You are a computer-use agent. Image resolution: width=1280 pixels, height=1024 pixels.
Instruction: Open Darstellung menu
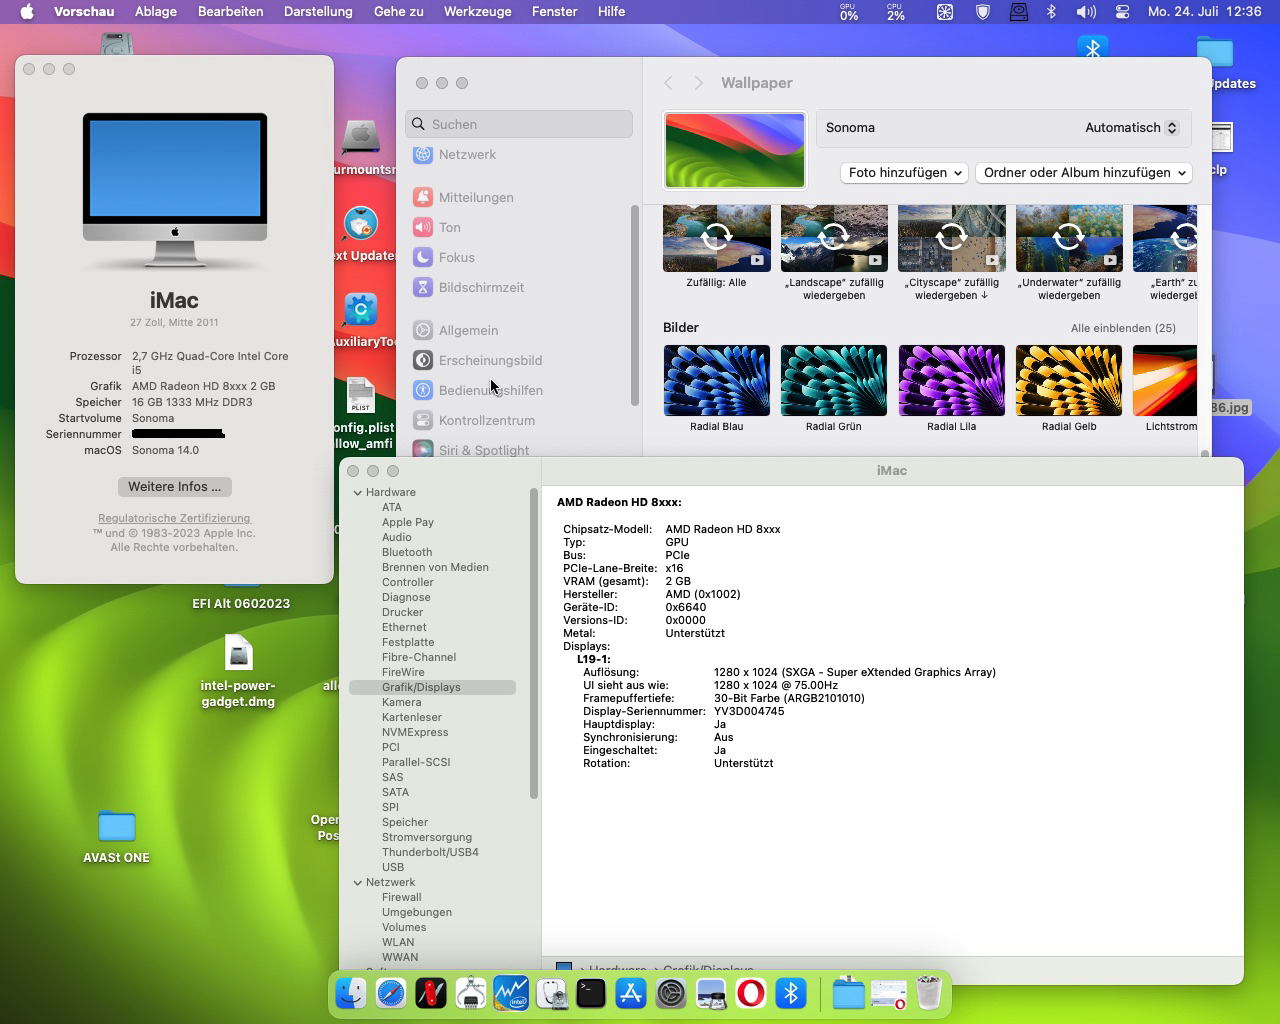click(x=318, y=12)
